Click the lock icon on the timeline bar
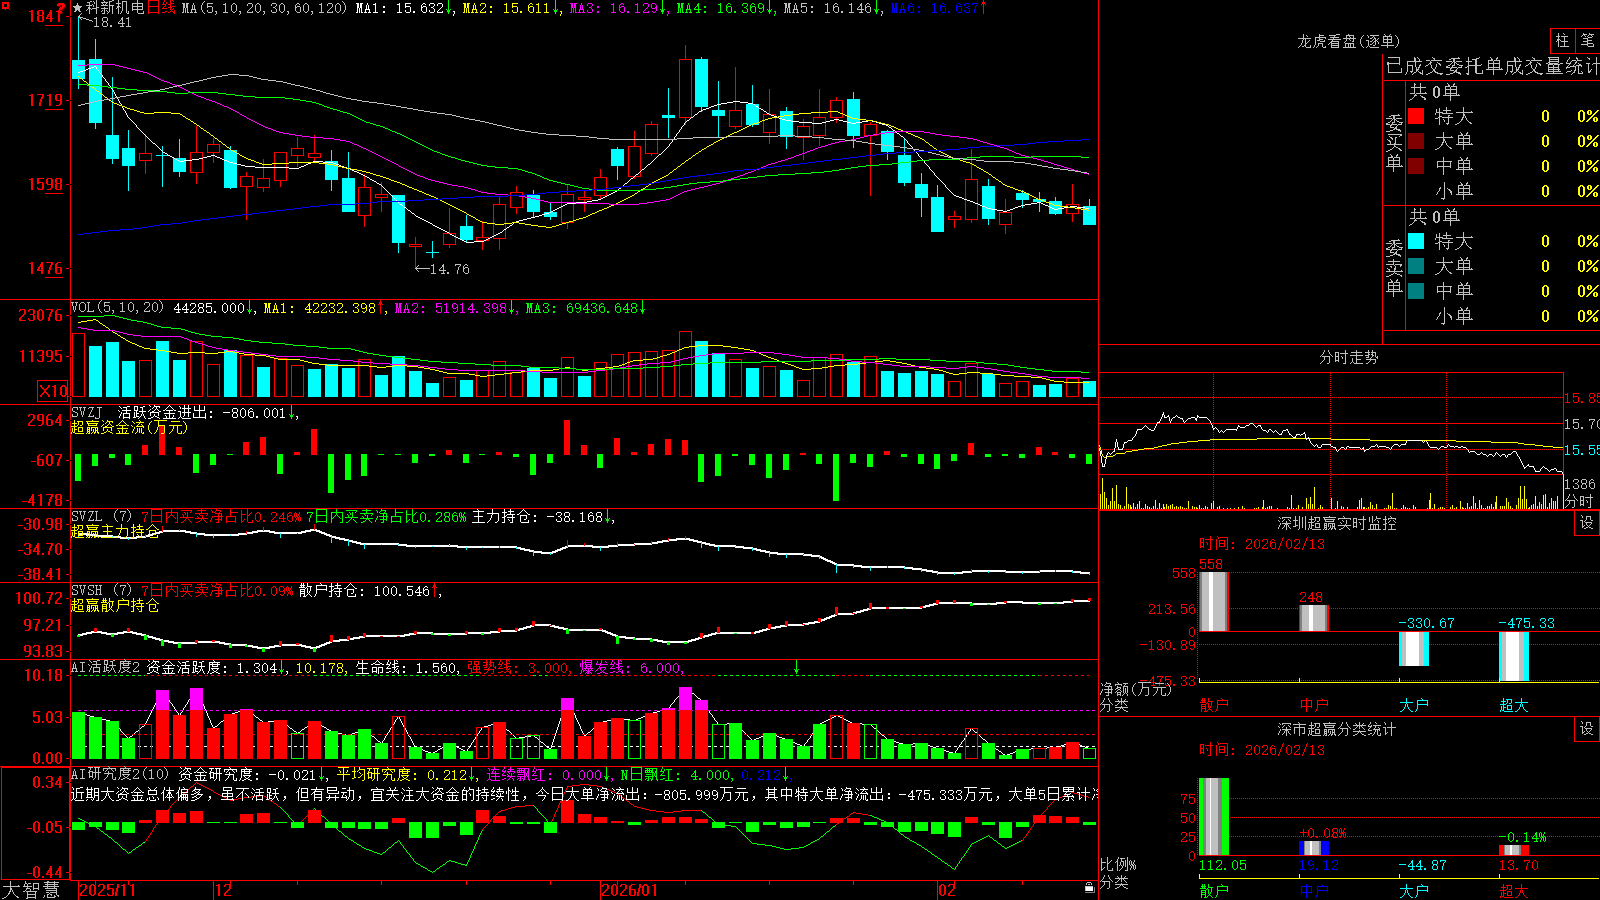This screenshot has height=900, width=1600. pos(1089,888)
